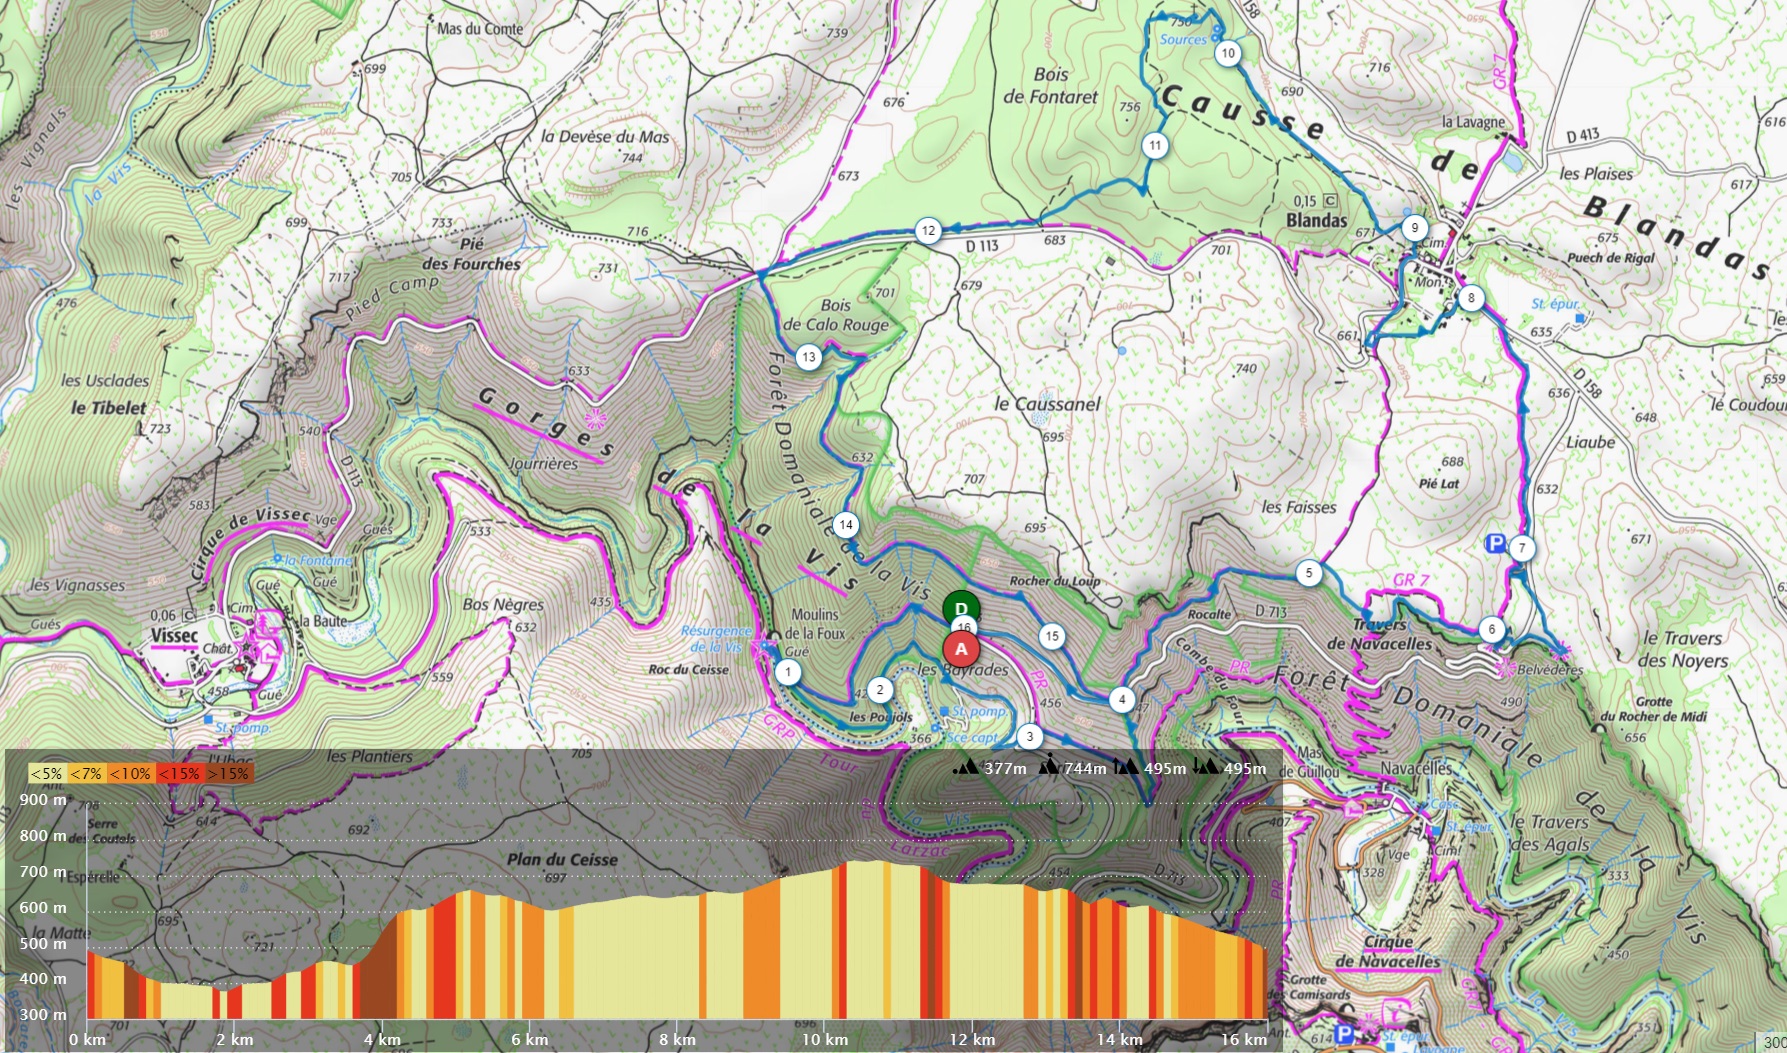Click the 8 km mark on elevation profile
1787x1053 pixels.
coord(677,1039)
